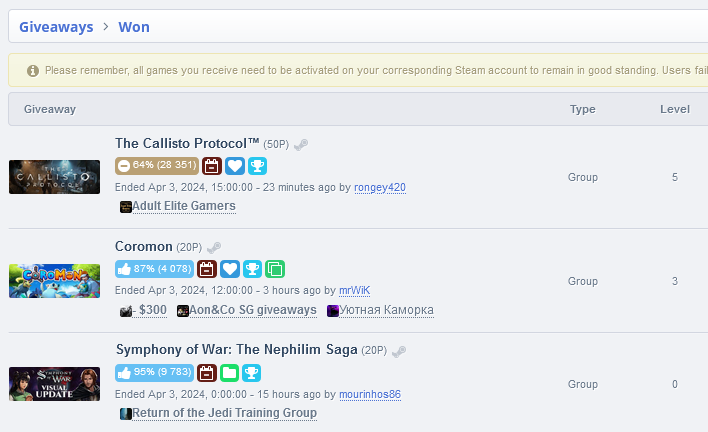Click the key icon next to The Callisto Protocol
The width and height of the screenshot is (708, 432).
click(x=301, y=145)
